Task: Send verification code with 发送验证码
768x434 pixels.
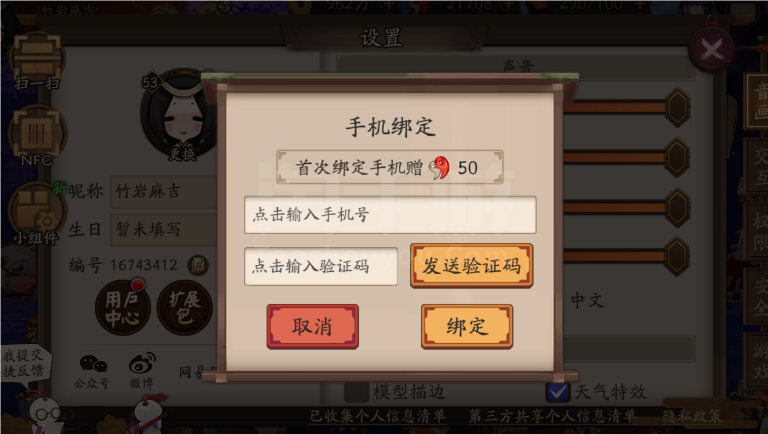Action: click(471, 265)
